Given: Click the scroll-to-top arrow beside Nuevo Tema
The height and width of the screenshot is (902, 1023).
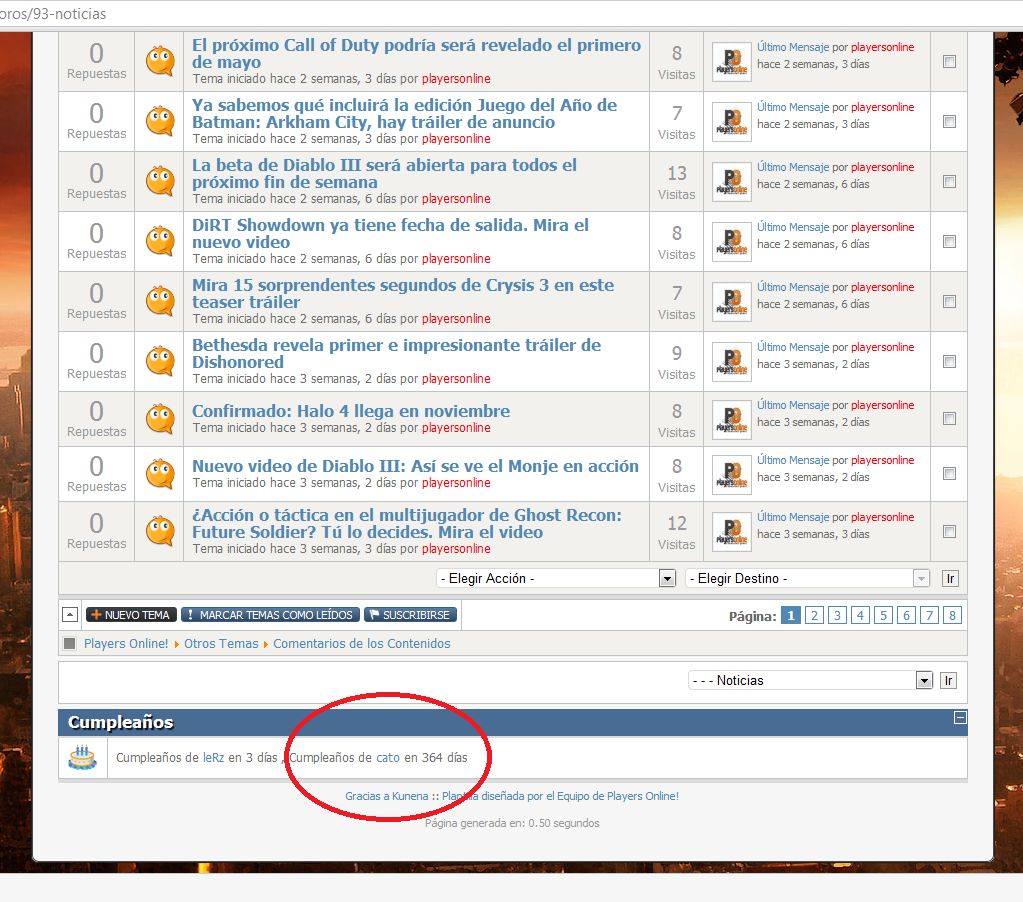Looking at the screenshot, I should pos(70,615).
